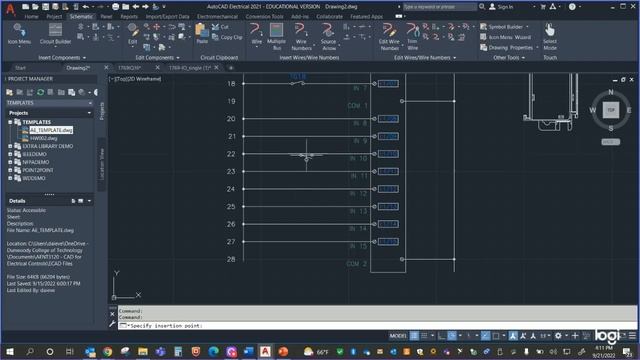Click the Location View side tab

102,164
